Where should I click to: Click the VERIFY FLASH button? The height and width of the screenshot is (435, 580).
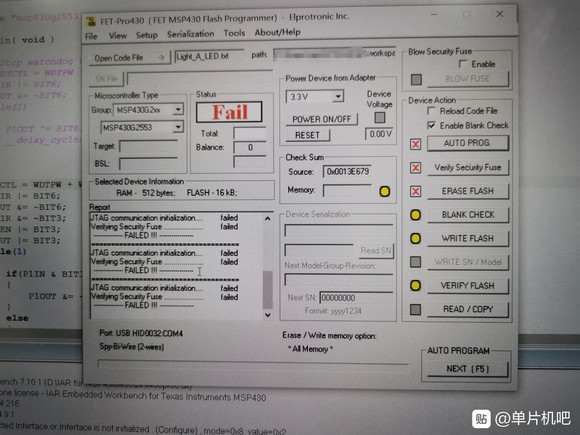468,286
